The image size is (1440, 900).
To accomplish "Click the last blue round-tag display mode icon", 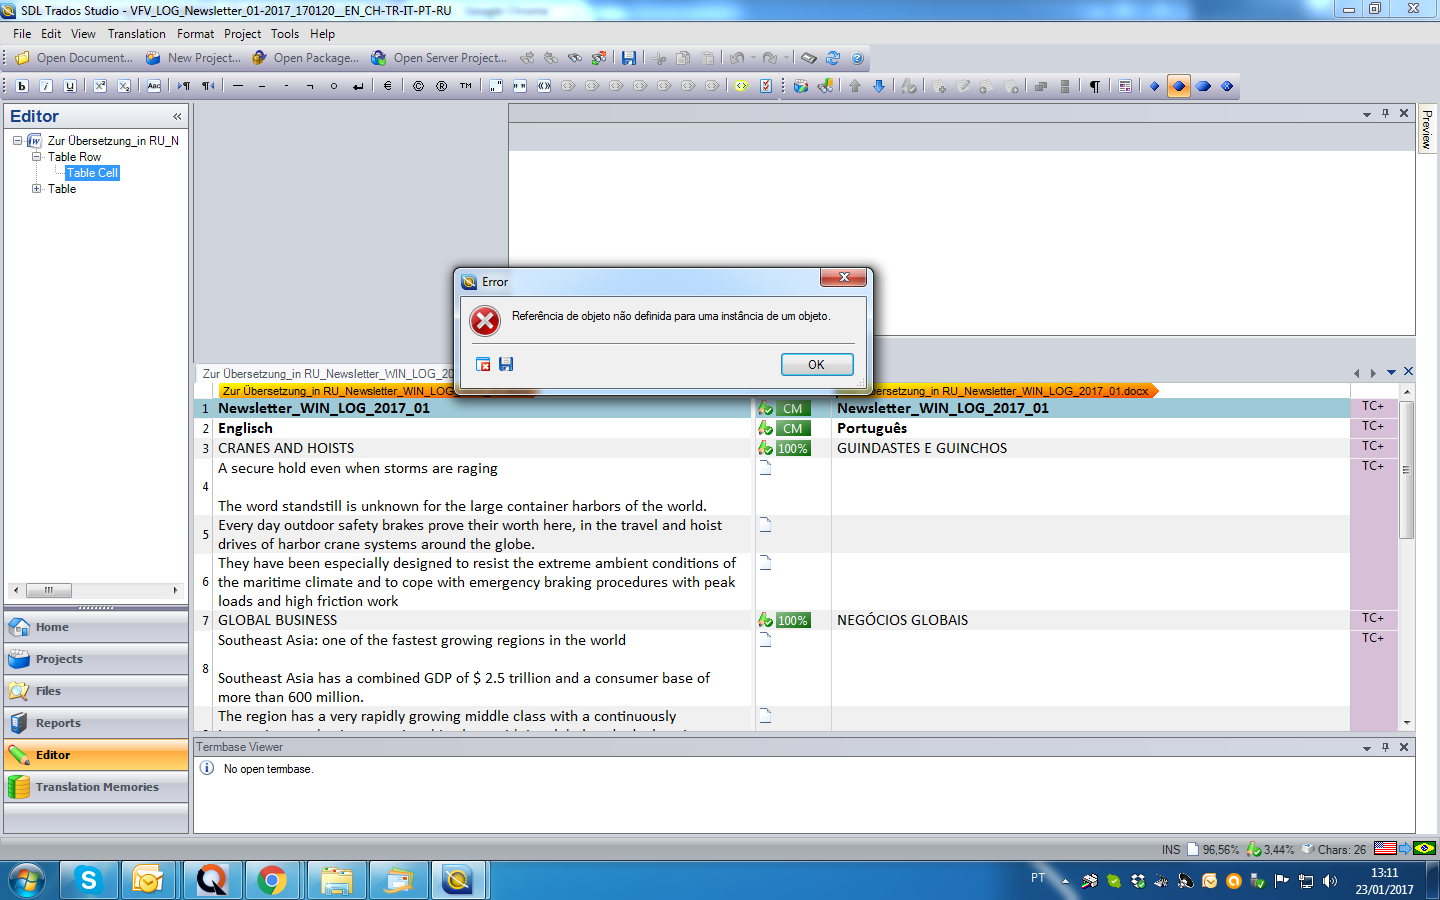I will tap(1227, 86).
